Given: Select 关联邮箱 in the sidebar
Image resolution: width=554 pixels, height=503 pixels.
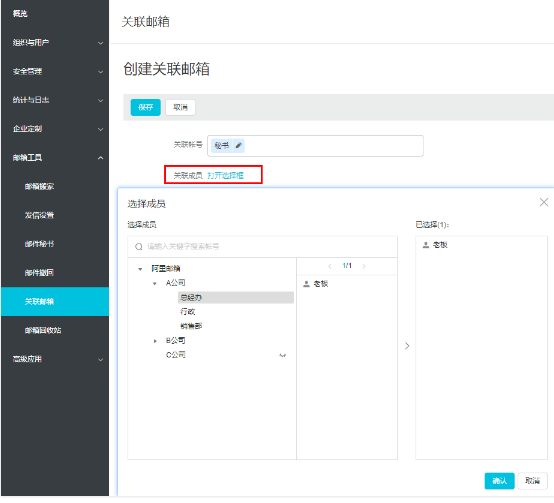Looking at the screenshot, I should click(x=55, y=302).
